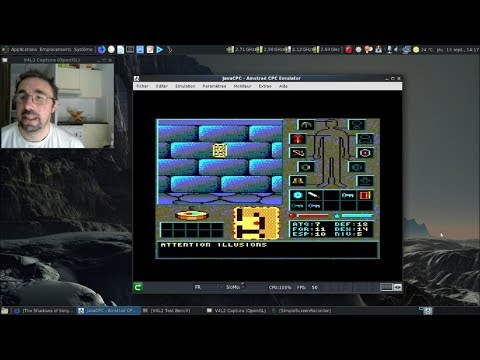Select the helmet equipment slot
The height and width of the screenshot is (360, 480).
tap(306, 125)
